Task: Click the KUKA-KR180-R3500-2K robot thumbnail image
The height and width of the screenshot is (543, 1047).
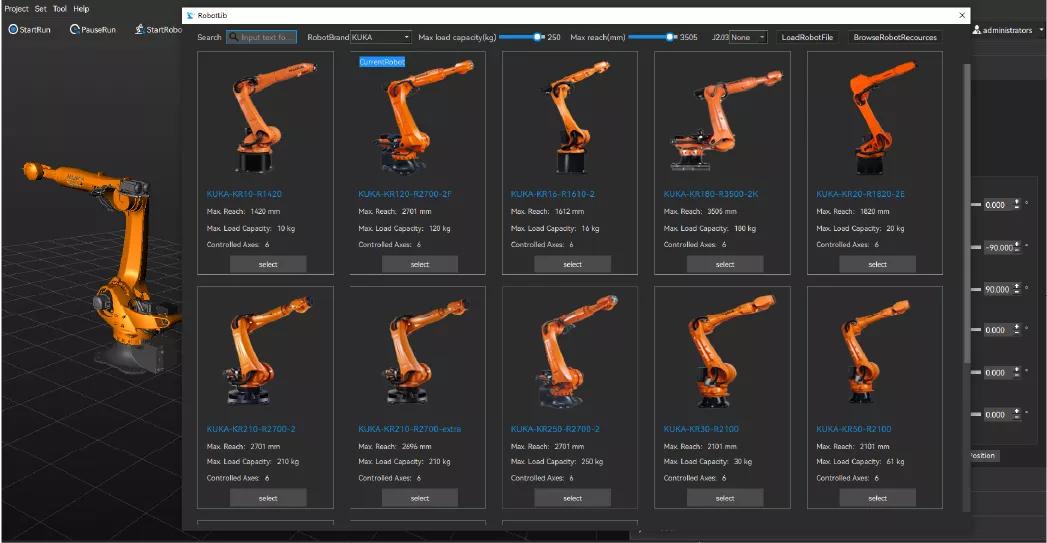Action: 724,119
